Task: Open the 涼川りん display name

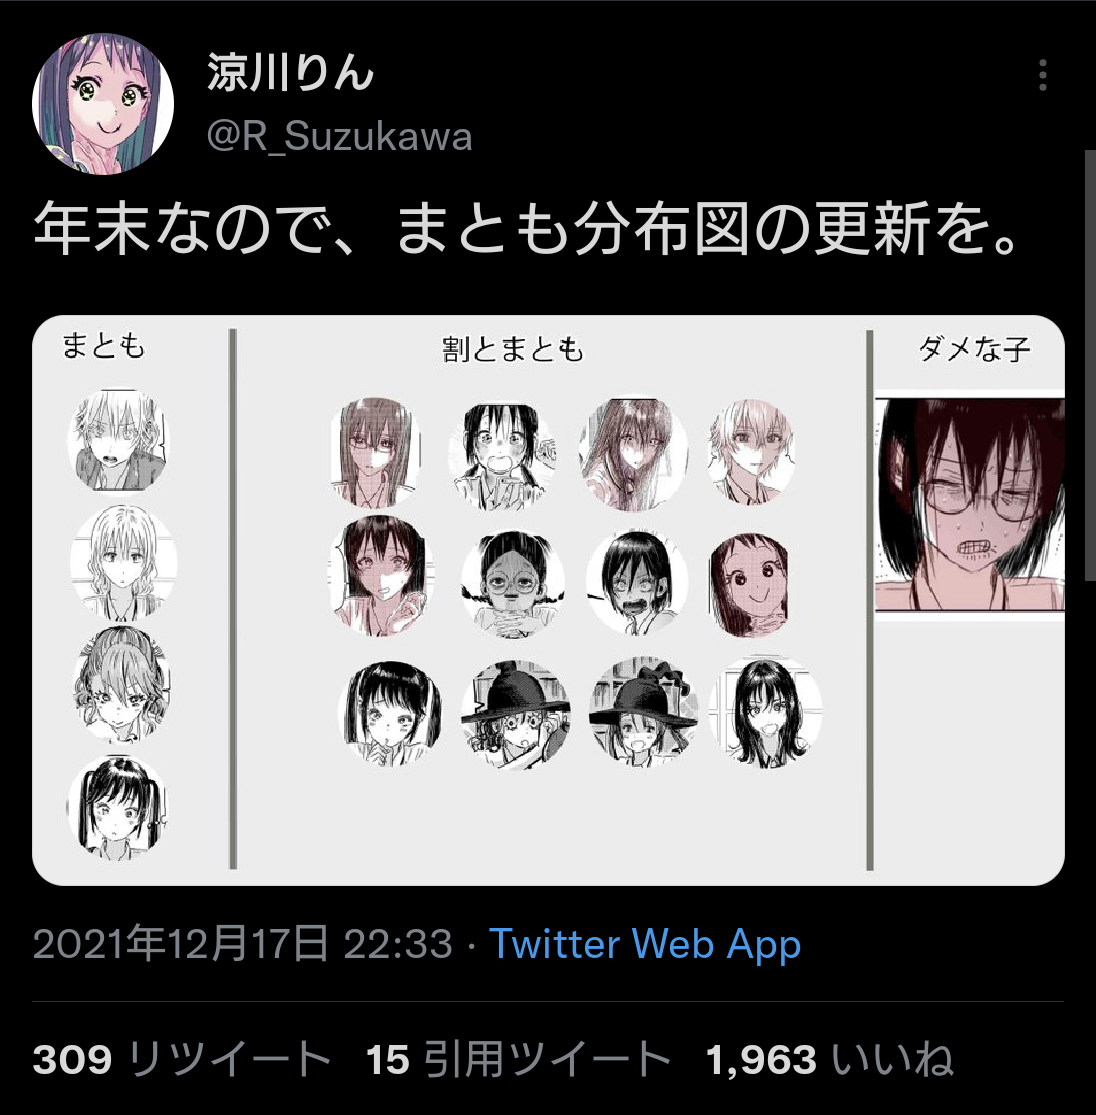Action: pyautogui.click(x=290, y=73)
